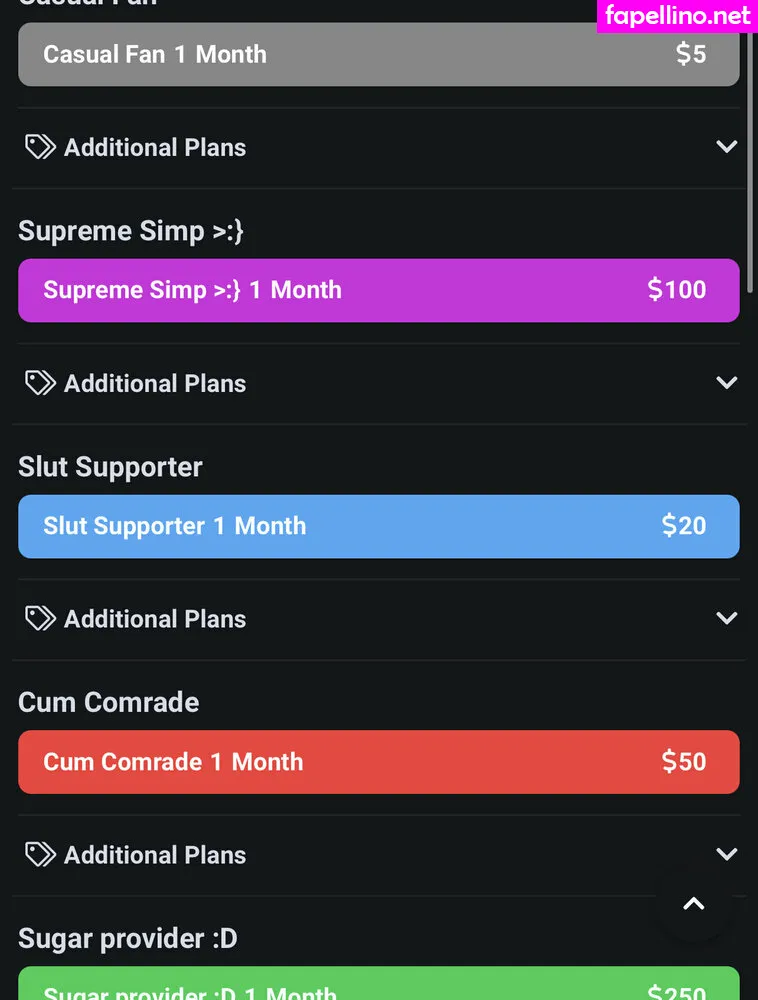Click the Additional Plans label under Cum Comrade
Screen dimensions: 758x1000
[x=155, y=855]
